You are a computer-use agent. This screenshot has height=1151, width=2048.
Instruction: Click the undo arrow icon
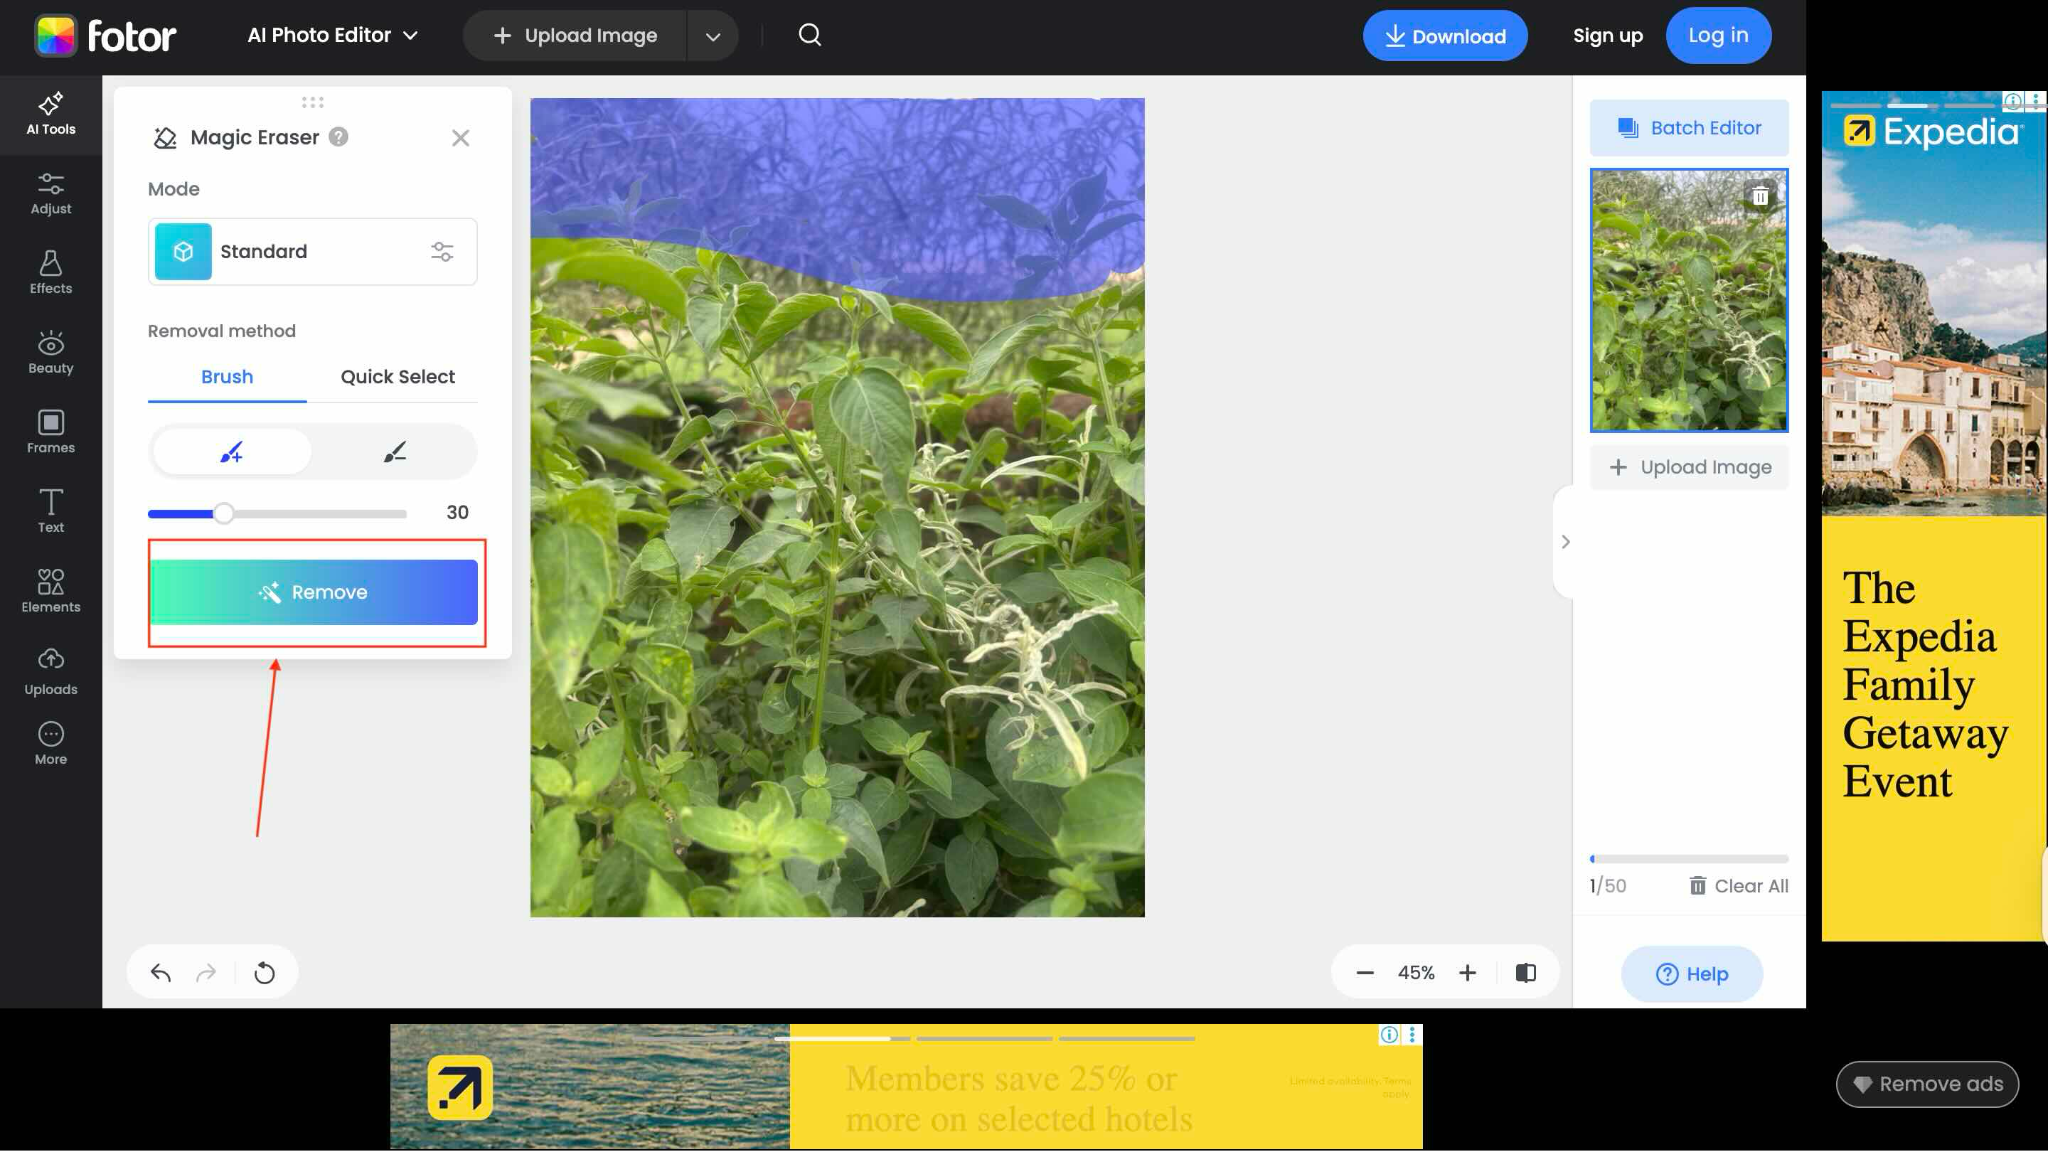161,973
